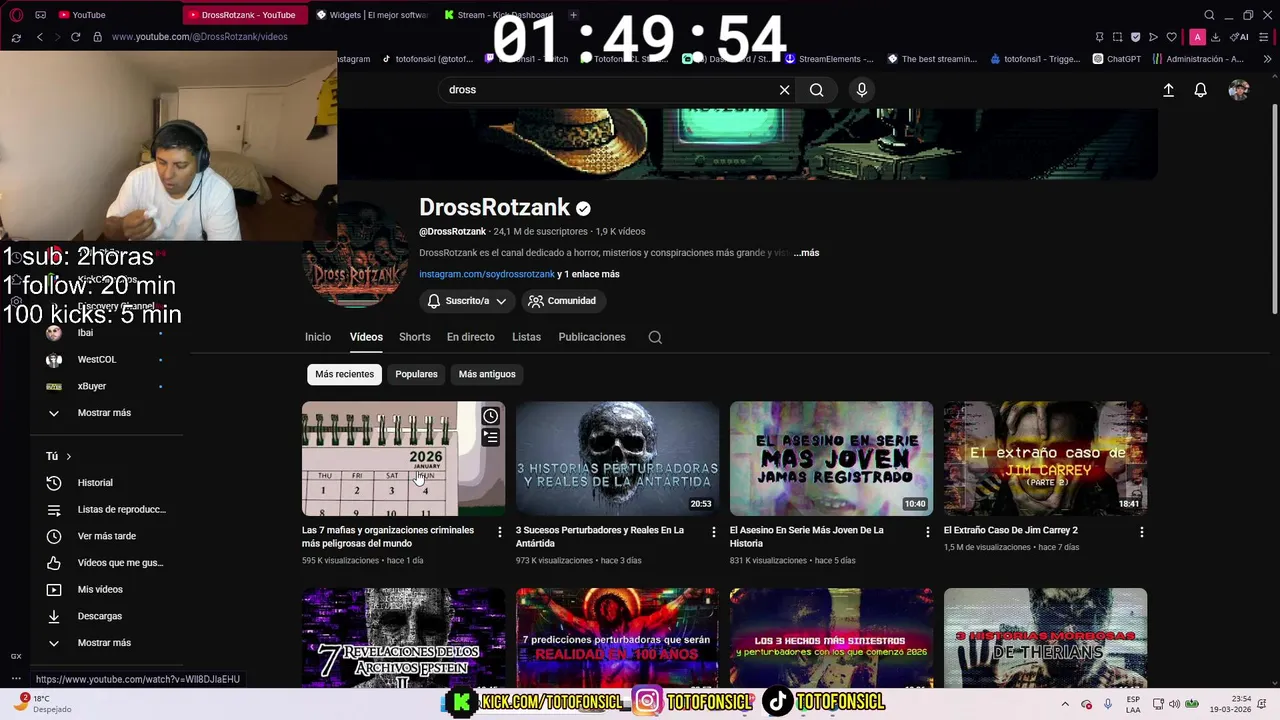The image size is (1280, 720).
Task: Switch to the Shorts channel tab
Action: click(x=415, y=337)
